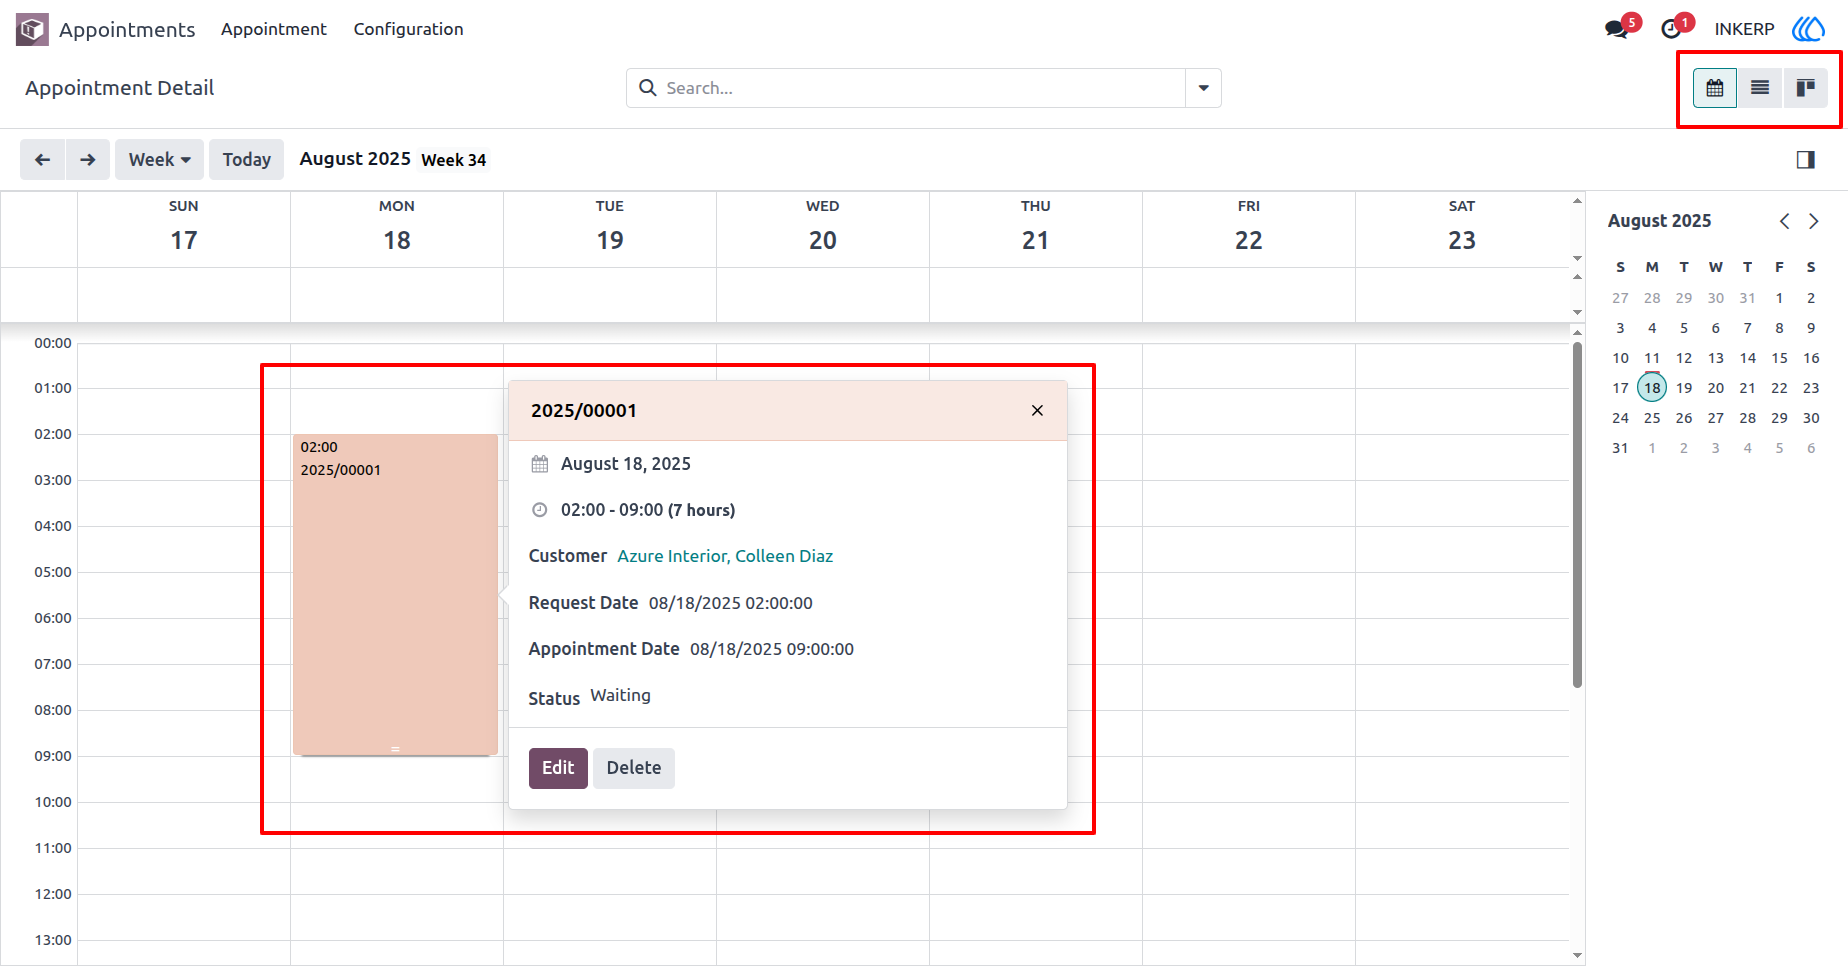Open the Configuration menu
Screen dimensions: 1848x966
408,29
